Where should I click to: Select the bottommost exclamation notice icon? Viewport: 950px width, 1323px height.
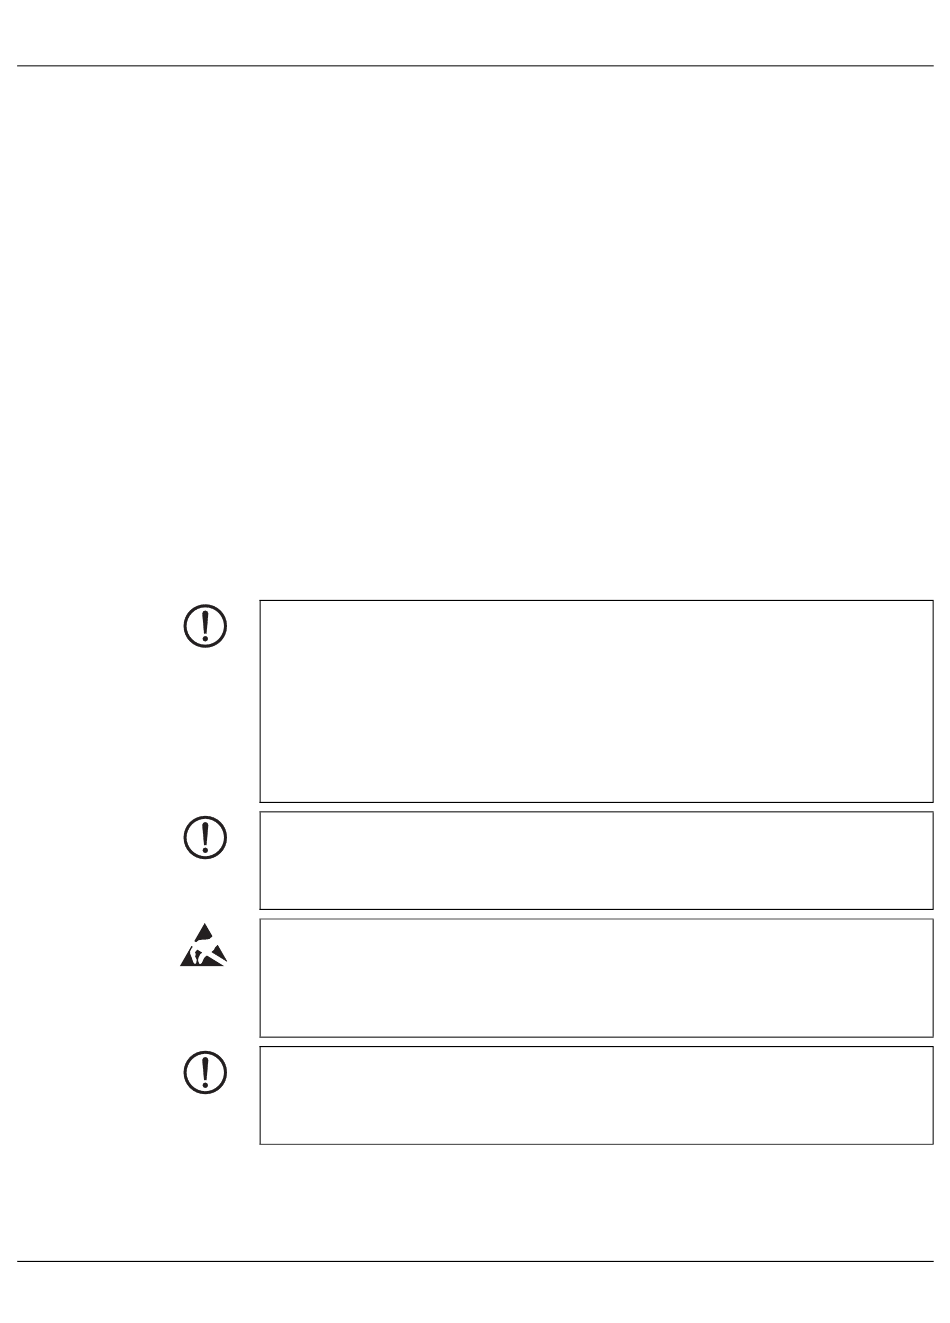[x=205, y=1072]
